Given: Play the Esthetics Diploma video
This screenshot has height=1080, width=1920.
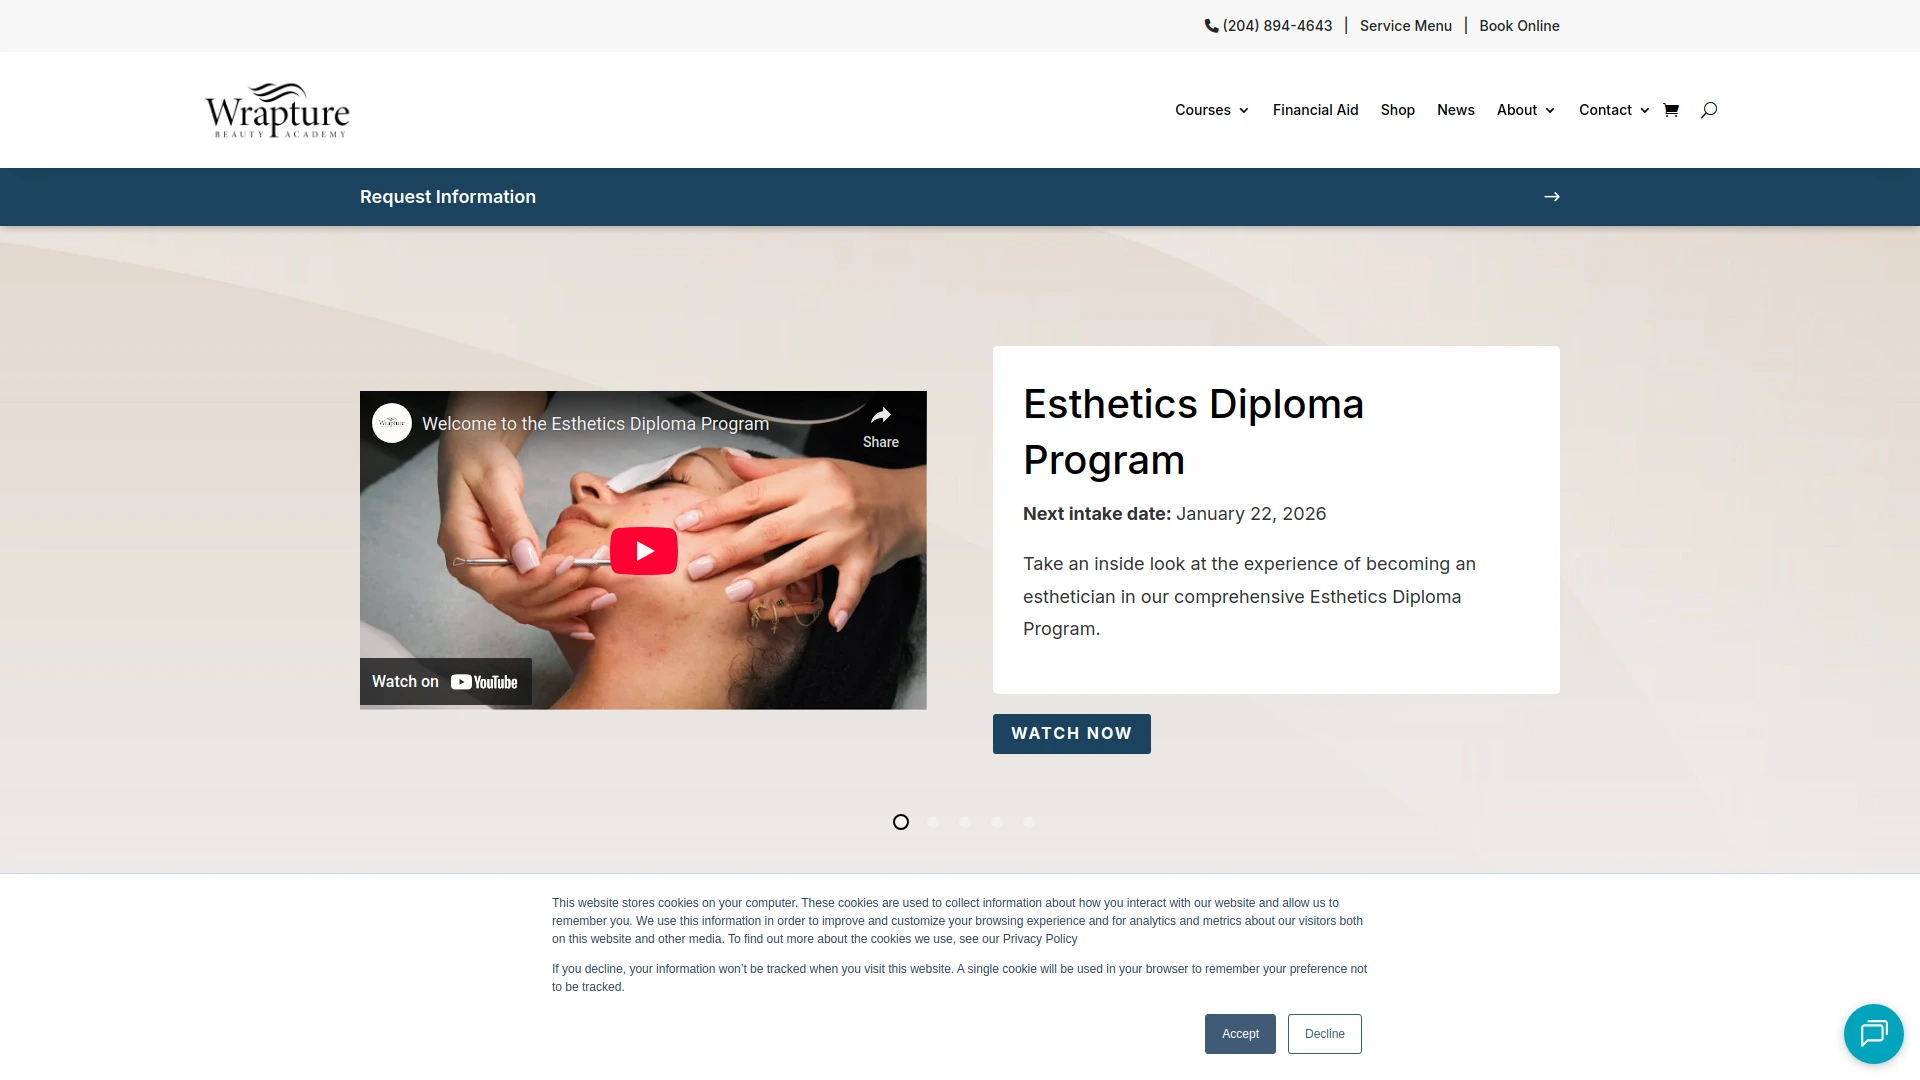Looking at the screenshot, I should point(643,551).
